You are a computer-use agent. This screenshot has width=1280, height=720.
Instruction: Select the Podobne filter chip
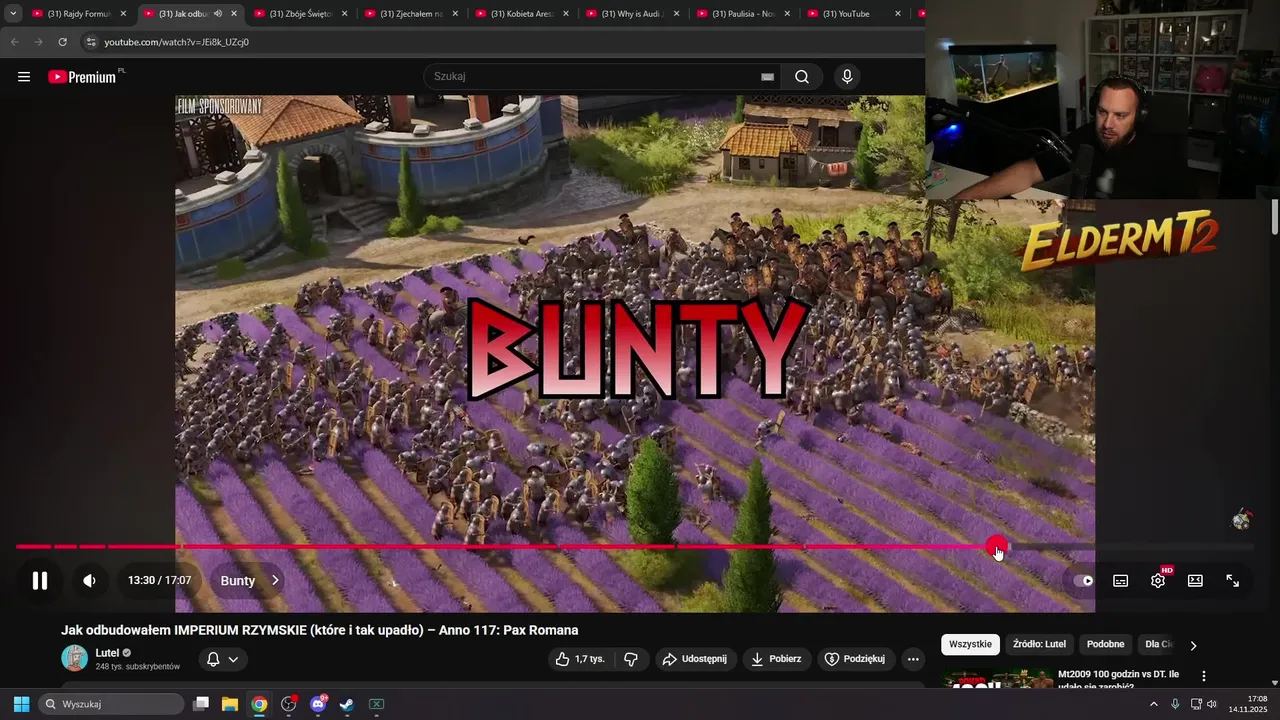1105,644
